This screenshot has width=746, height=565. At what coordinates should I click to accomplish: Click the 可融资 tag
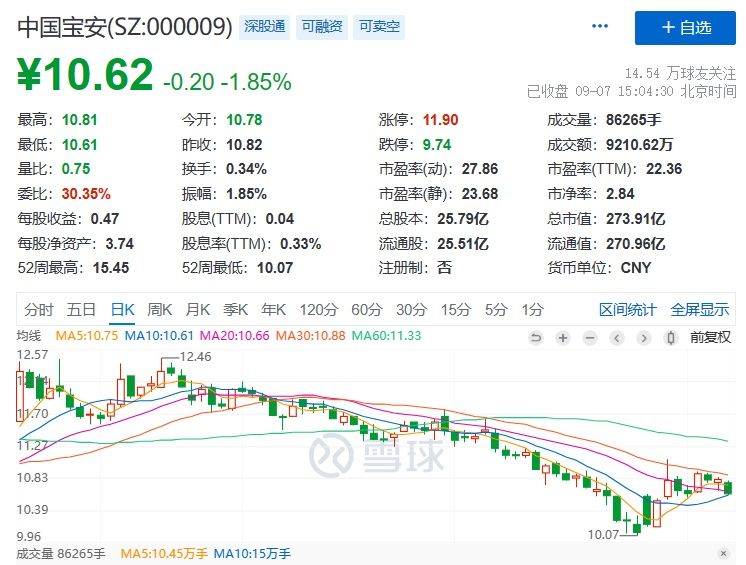(322, 27)
